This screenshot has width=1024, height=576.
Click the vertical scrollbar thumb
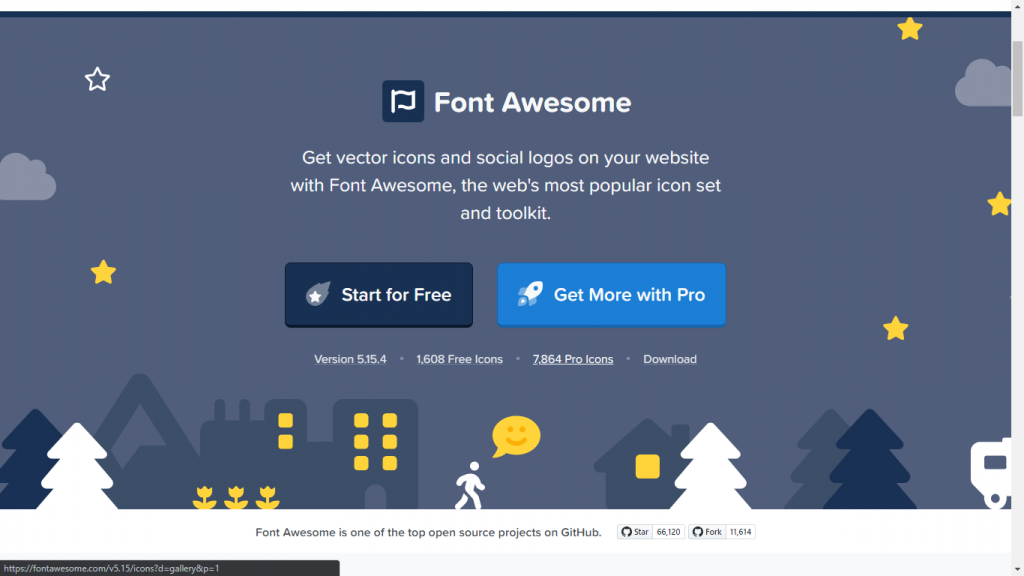click(x=1017, y=78)
